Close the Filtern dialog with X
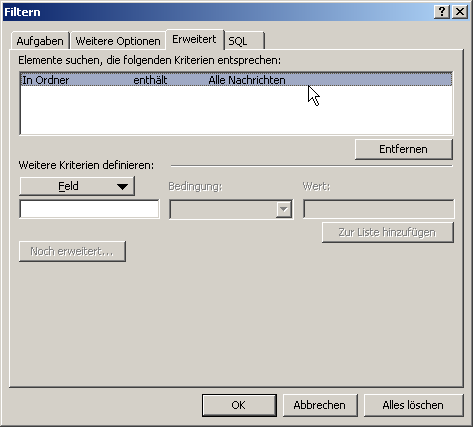473x427 pixels. tap(460, 12)
